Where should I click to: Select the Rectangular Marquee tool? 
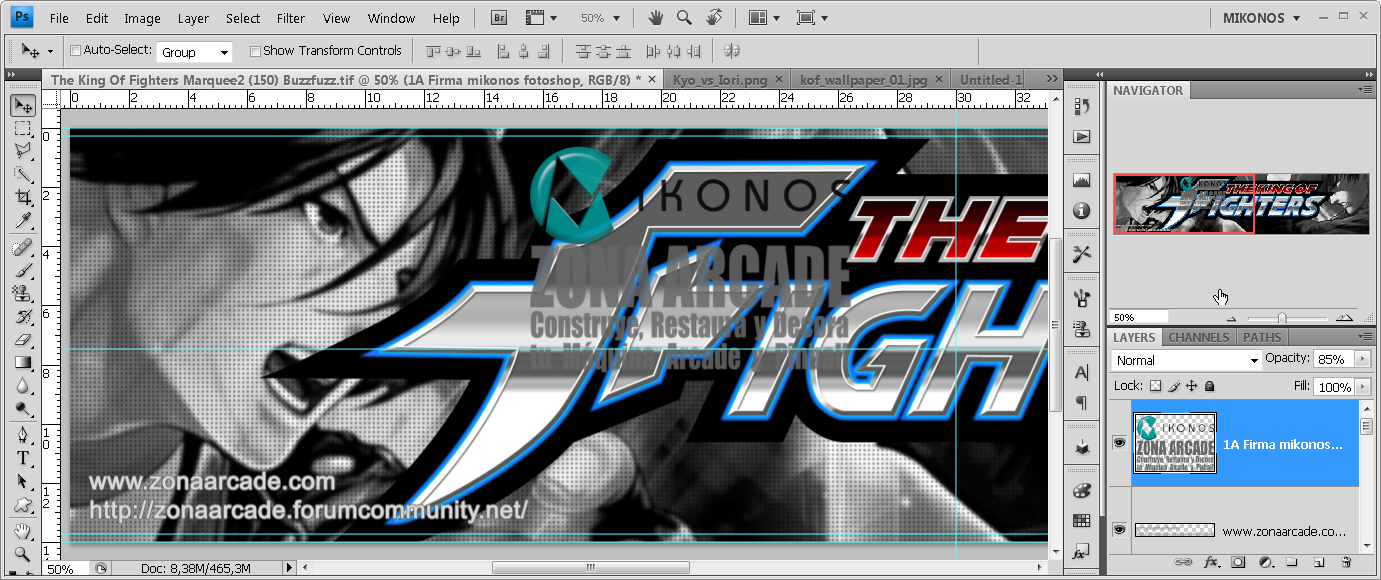tap(22, 128)
